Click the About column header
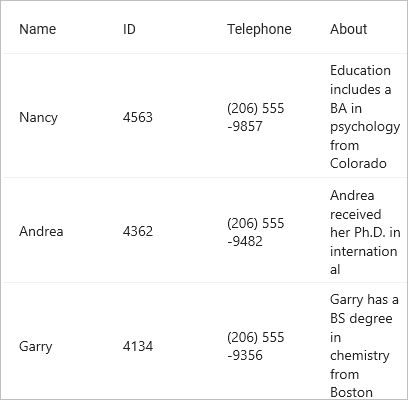 point(348,29)
